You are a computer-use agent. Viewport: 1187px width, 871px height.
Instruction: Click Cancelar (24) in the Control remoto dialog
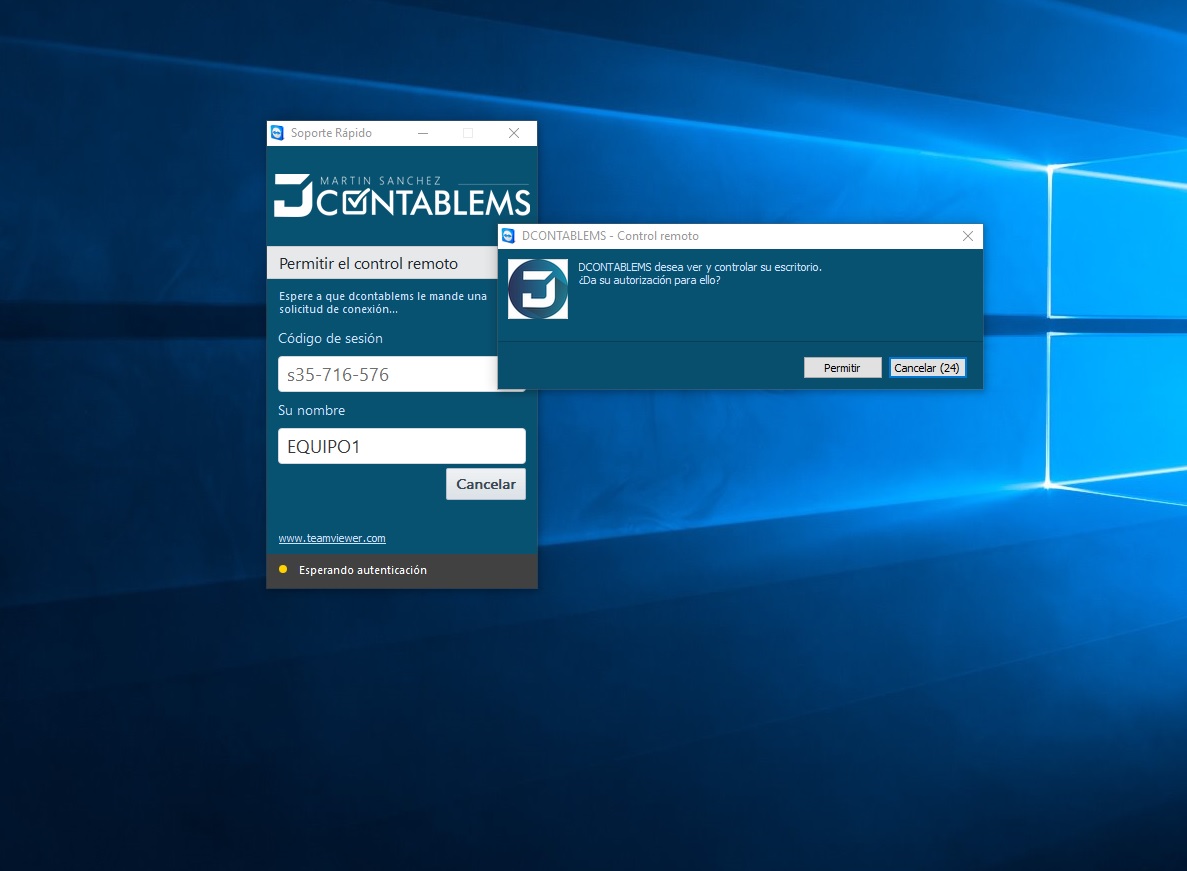coord(927,368)
